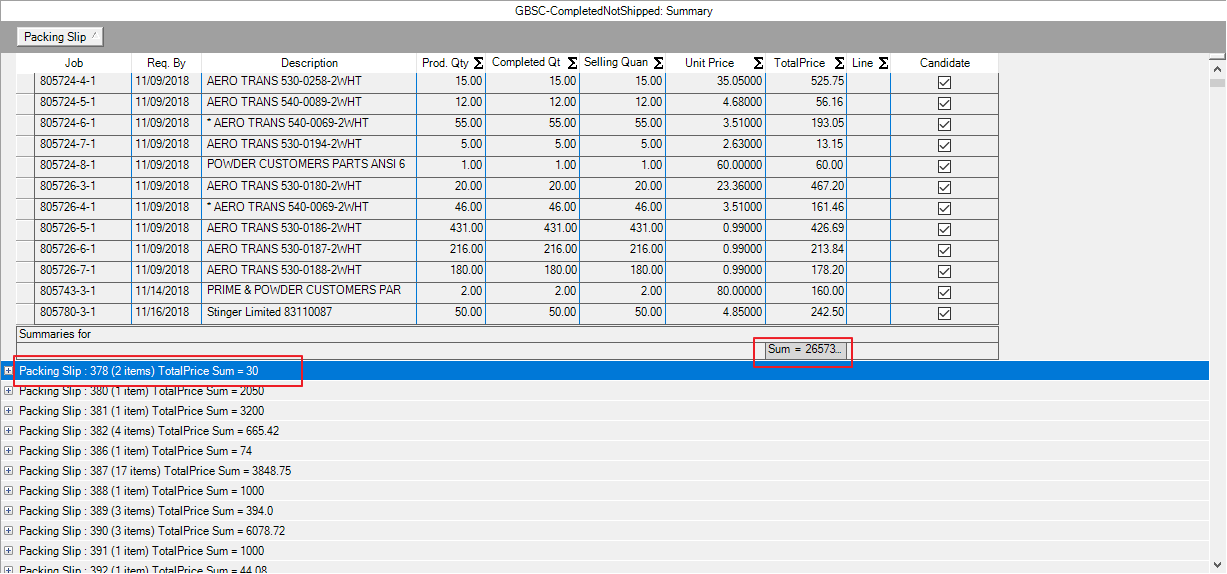This screenshot has width=1227, height=574.
Task: Click job cell 805726-4-1
Action: coord(82,208)
